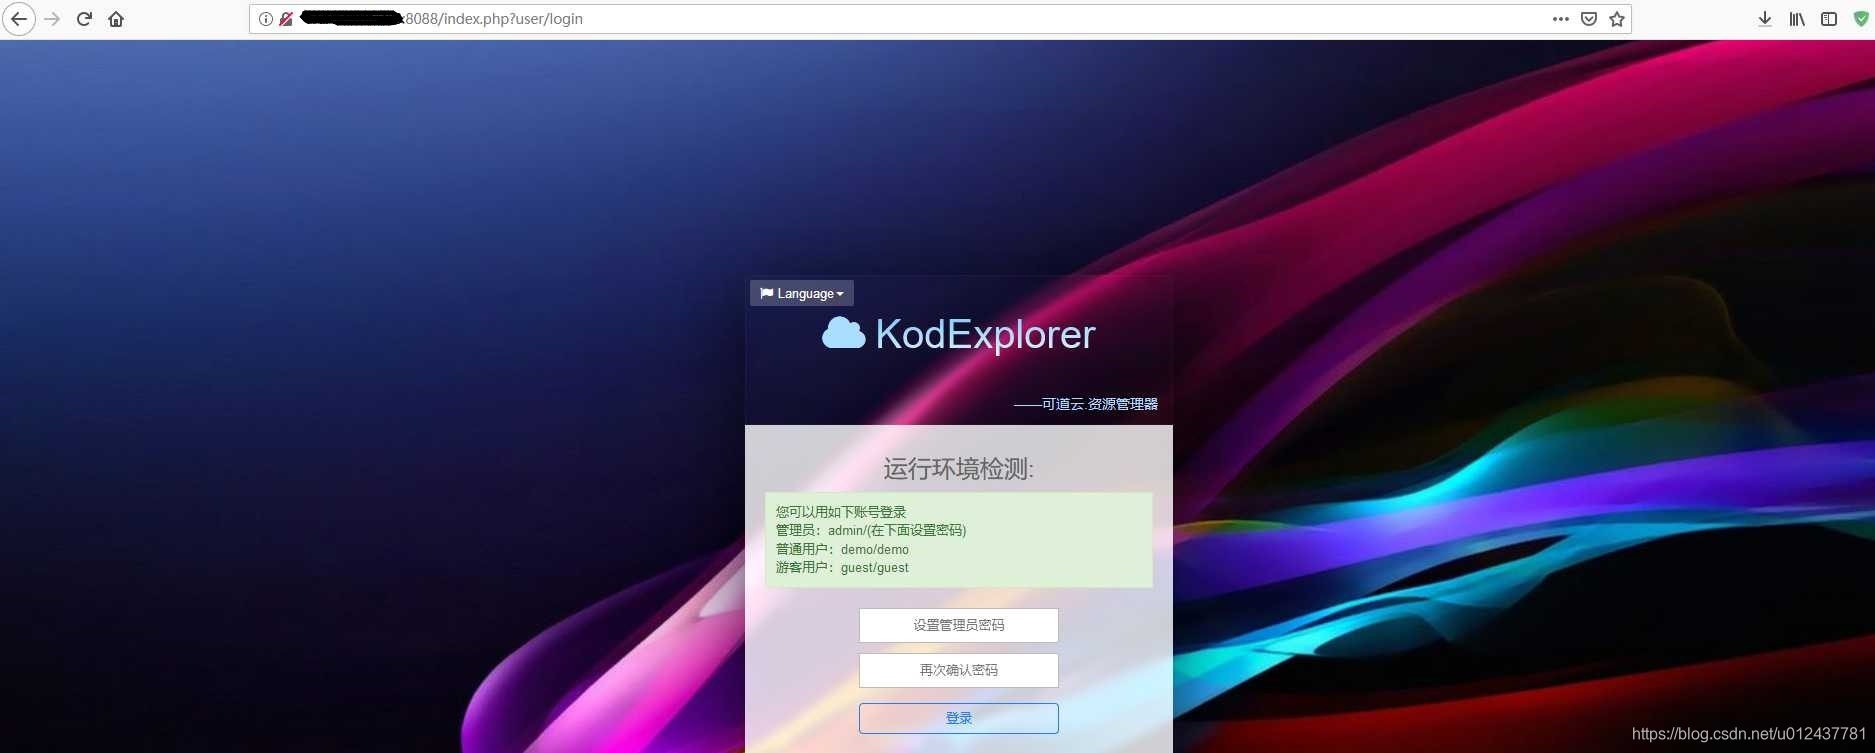Save page to Pocket icon
This screenshot has height=753, width=1875.
[x=1589, y=19]
